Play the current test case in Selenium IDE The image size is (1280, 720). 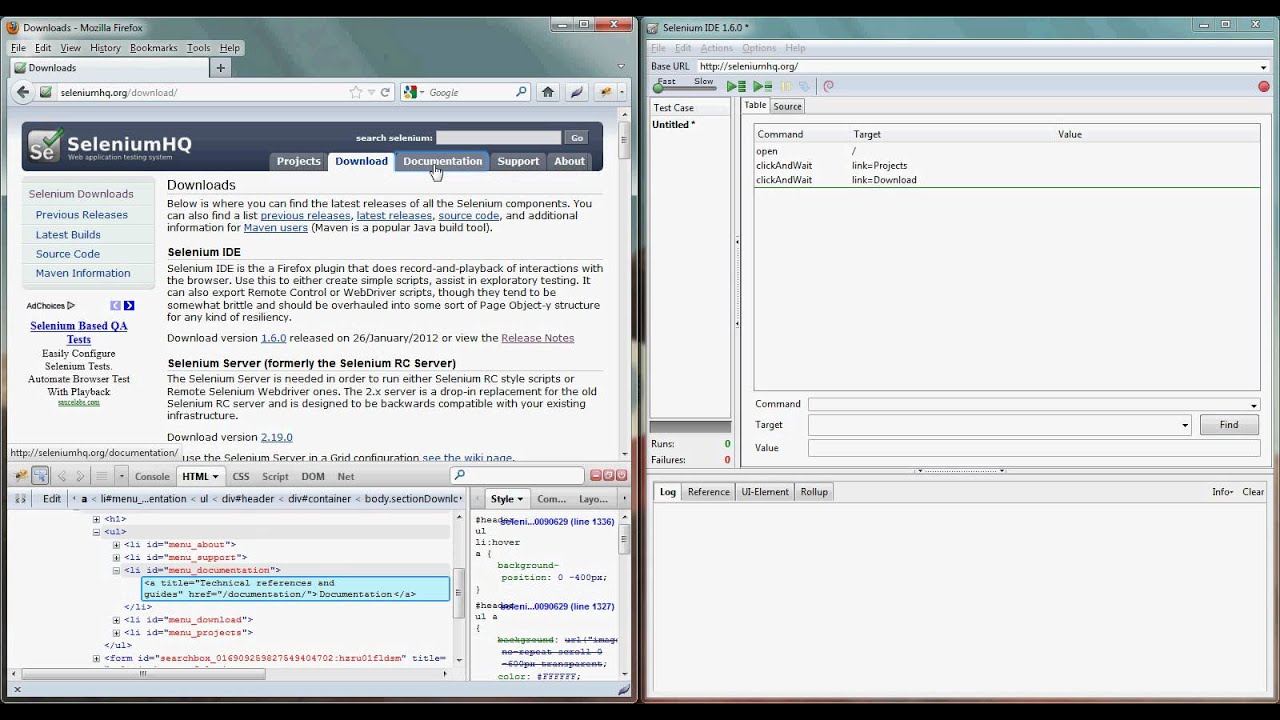[x=761, y=87]
